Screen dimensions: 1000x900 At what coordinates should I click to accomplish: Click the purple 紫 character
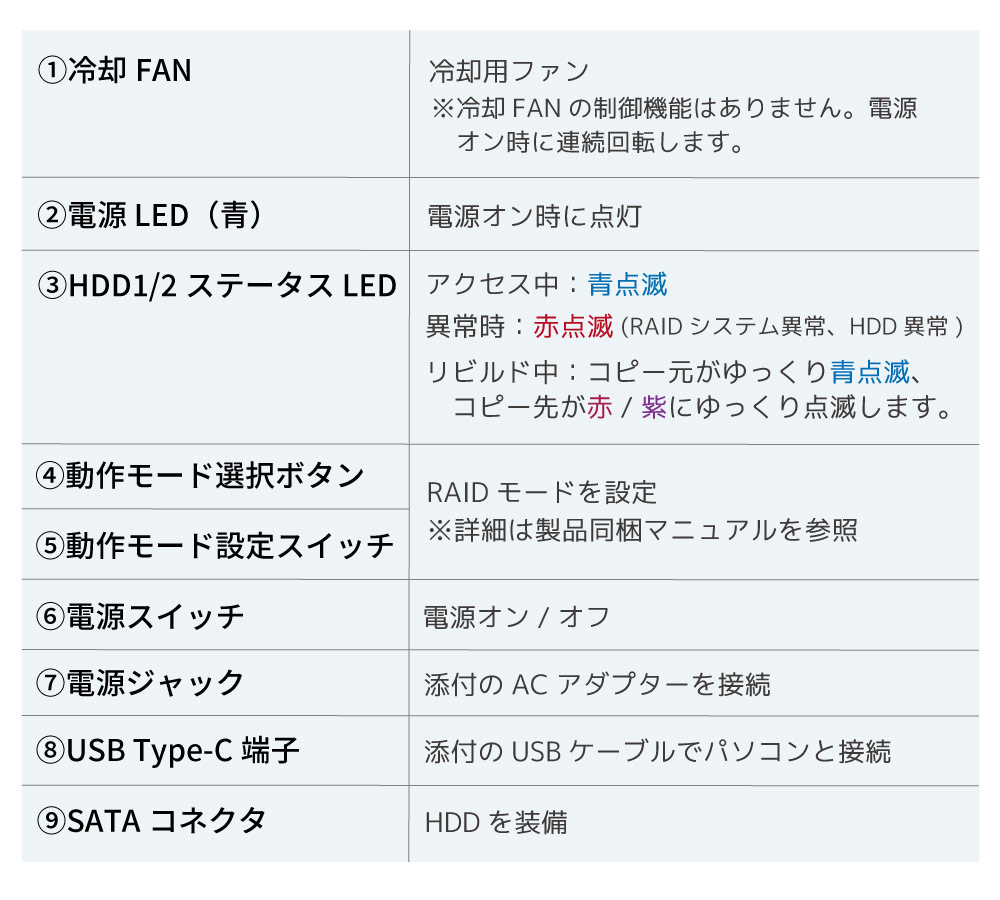point(654,407)
